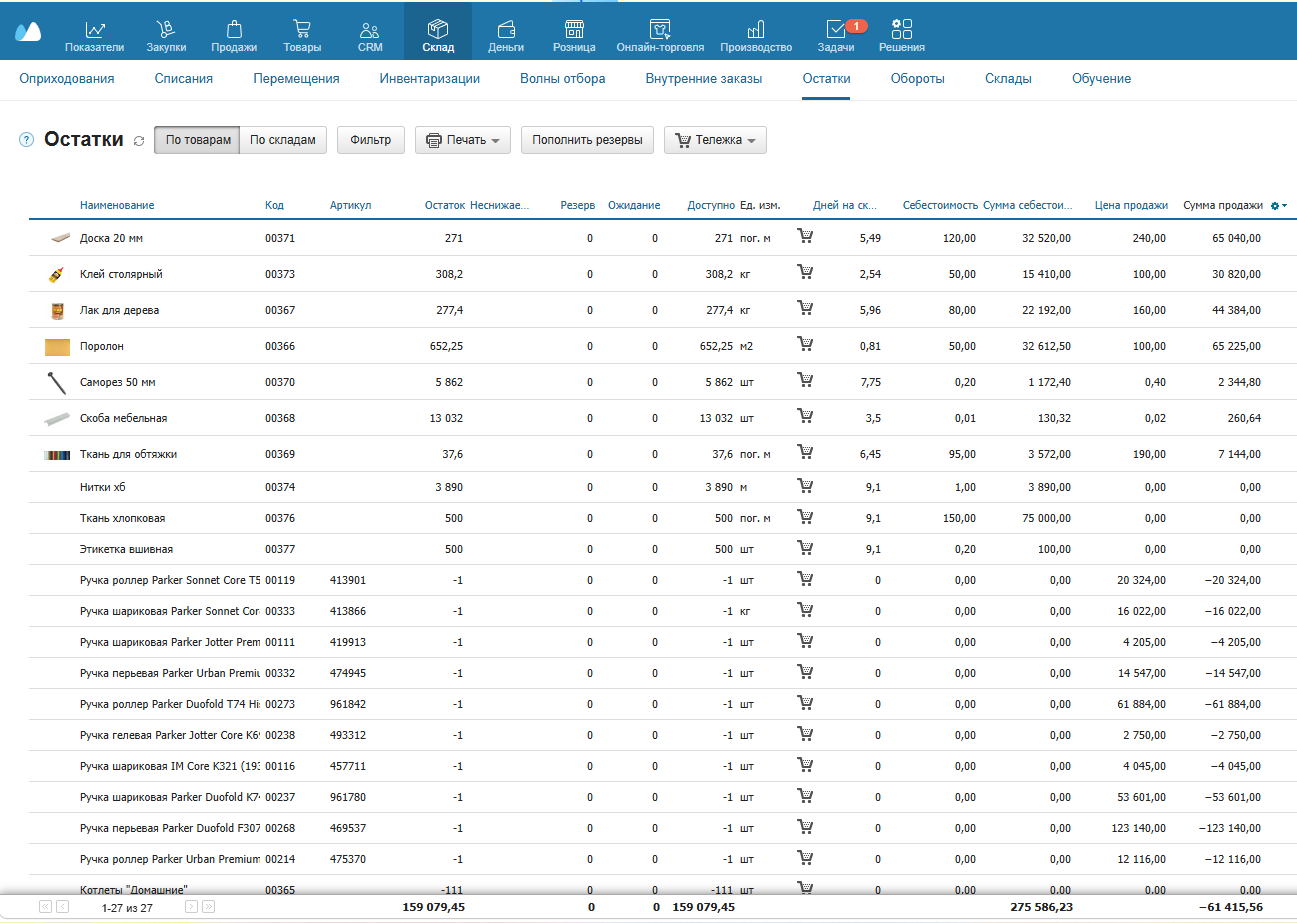
Task: Expand the Печать dropdown
Action: click(463, 140)
